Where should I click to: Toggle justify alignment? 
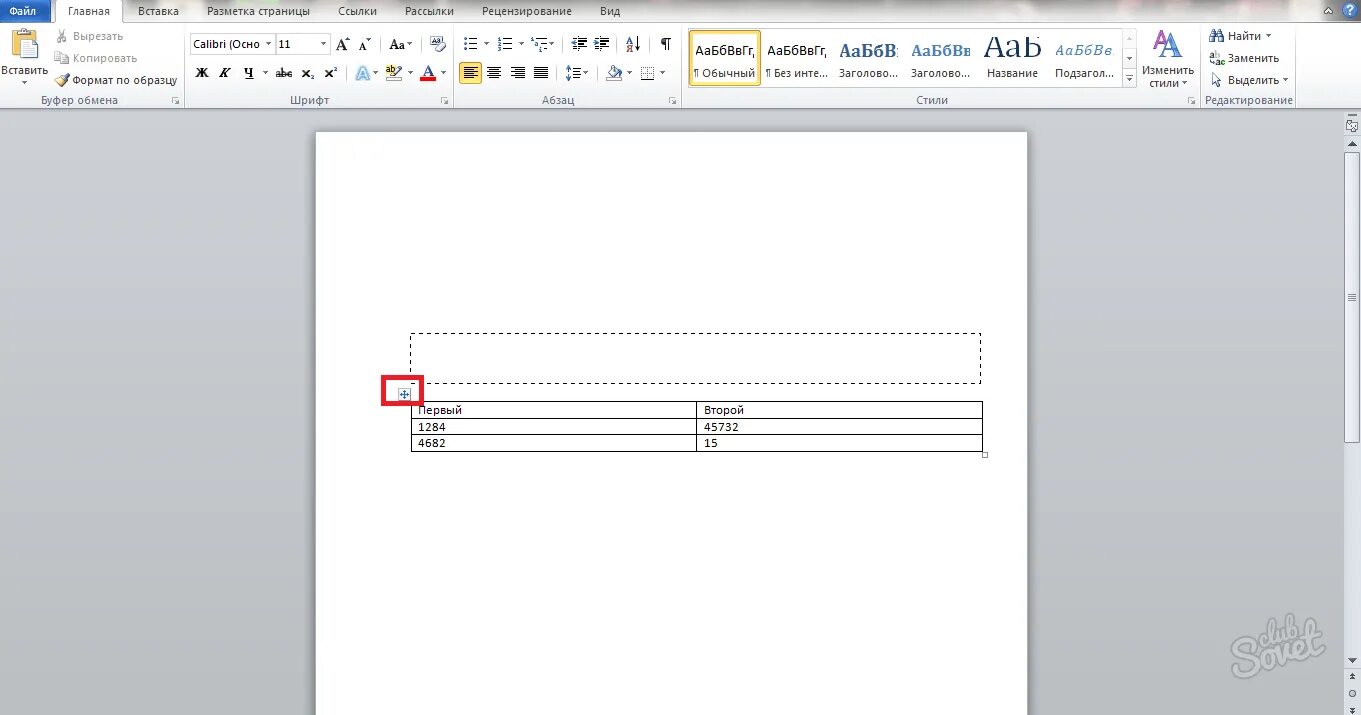(x=541, y=73)
